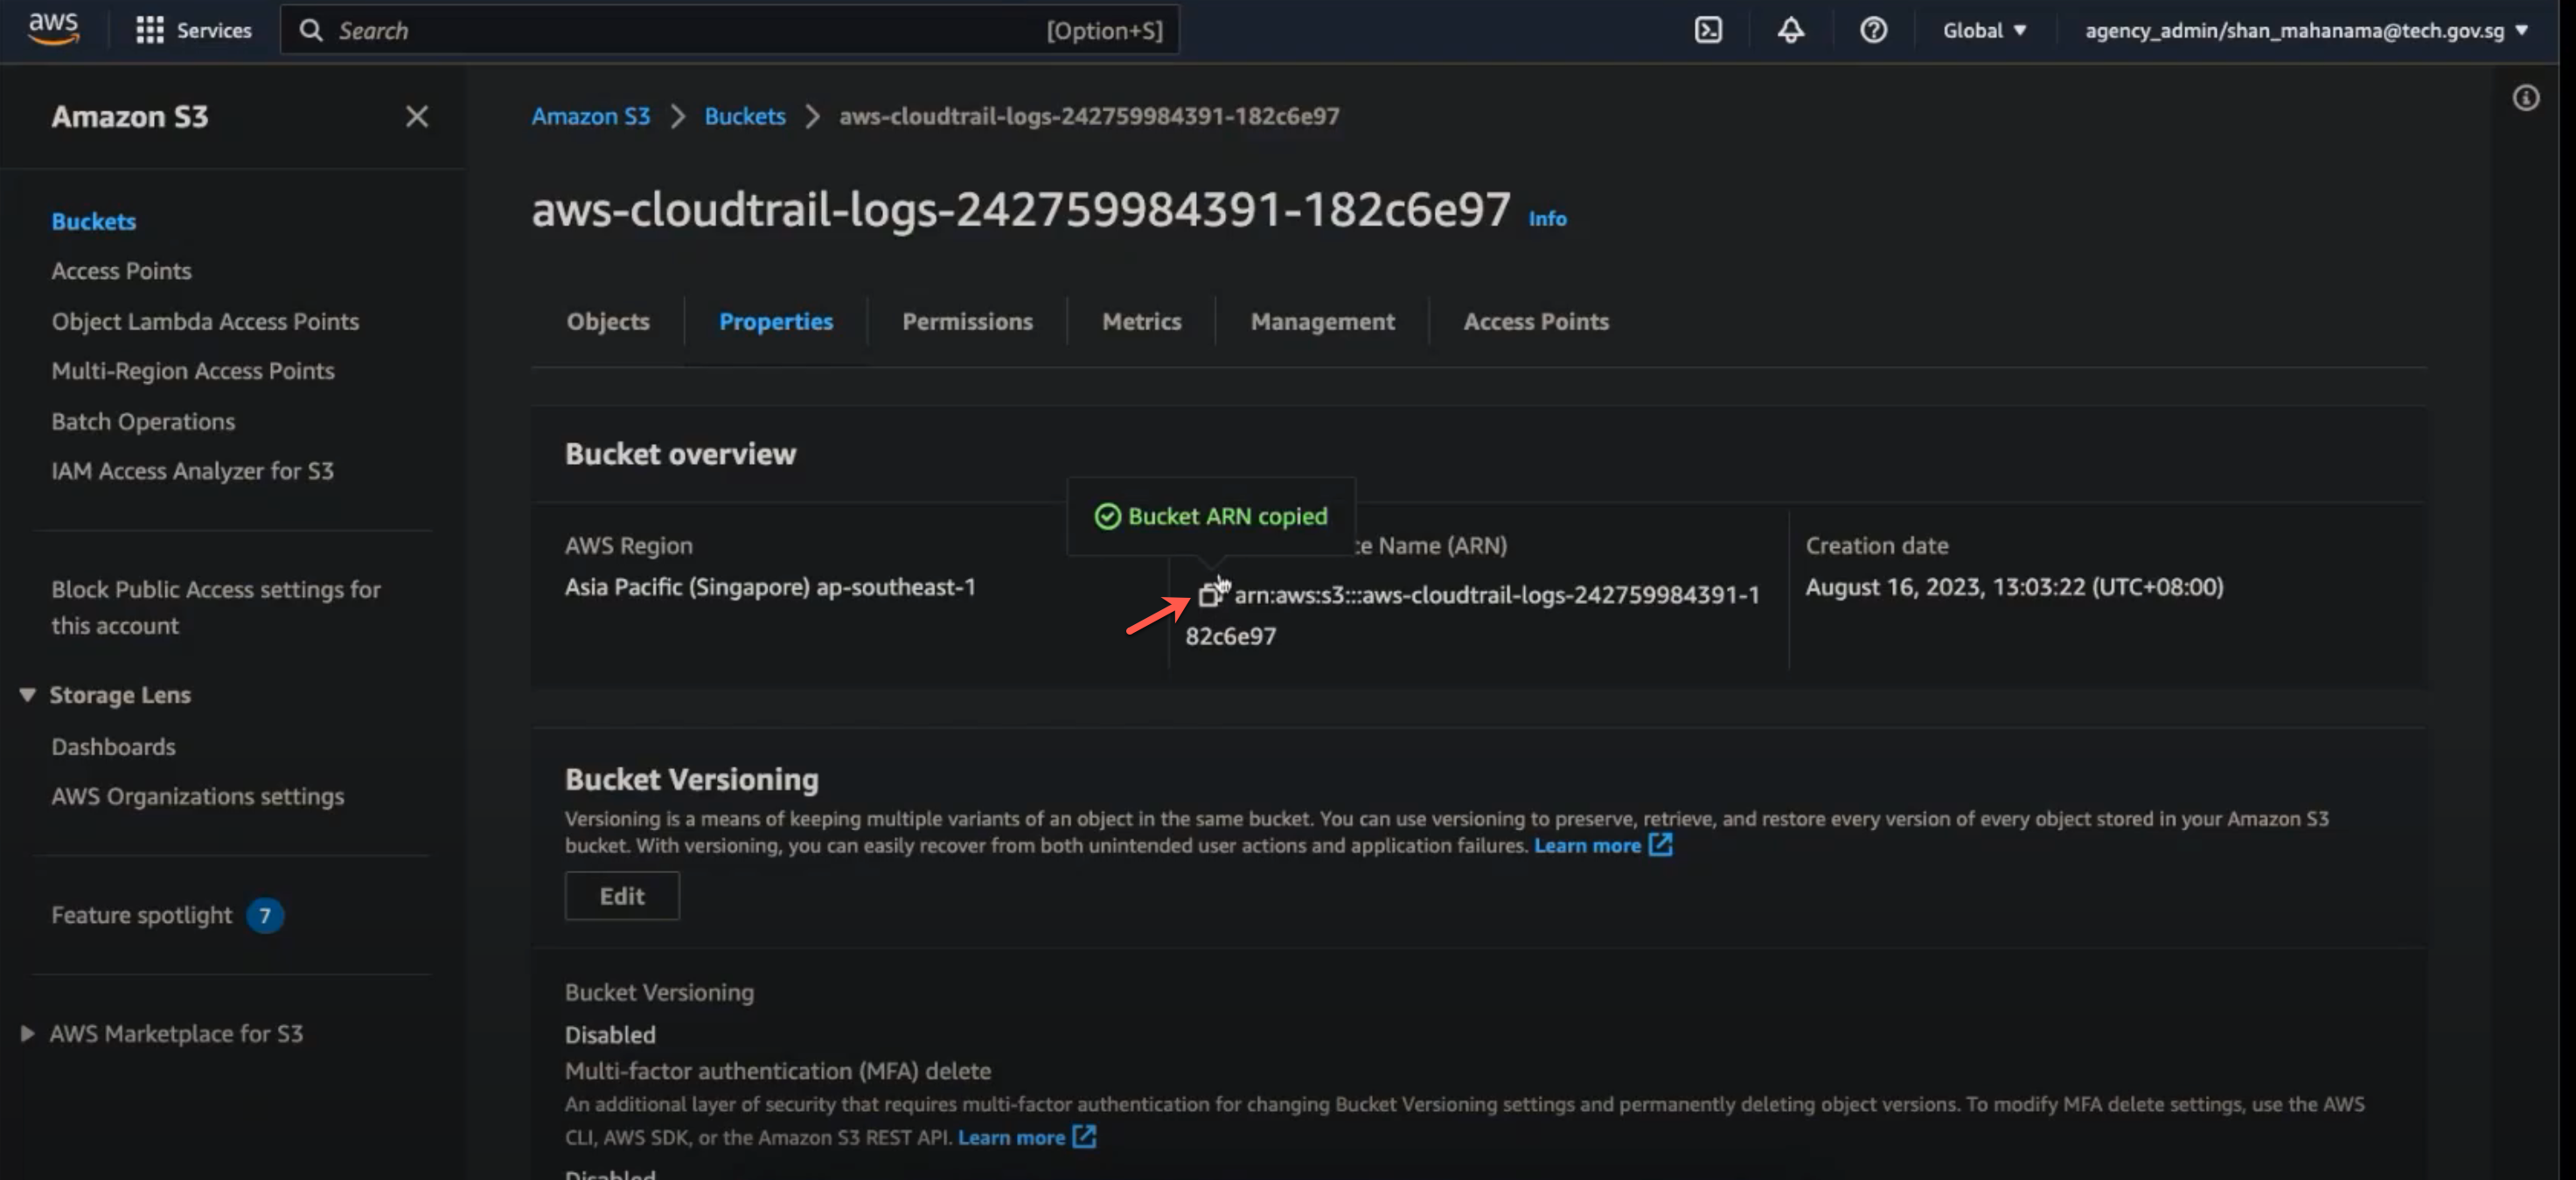Open the Info link beside bucket name
Viewport: 2576px width, 1180px height.
(1546, 219)
